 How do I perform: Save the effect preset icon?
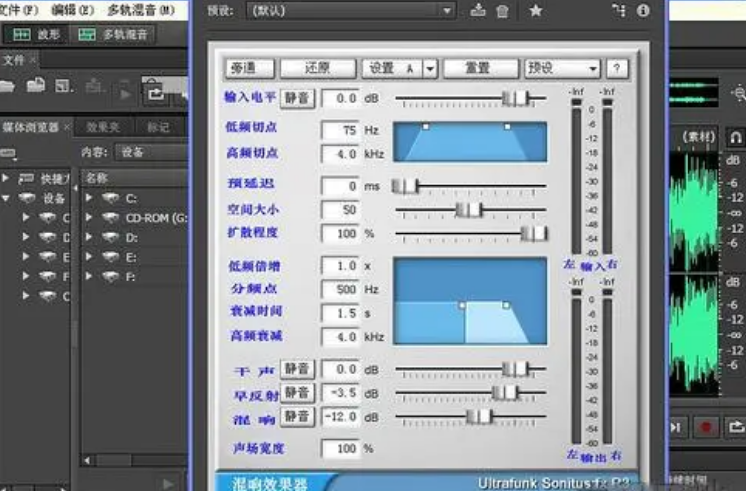[478, 10]
